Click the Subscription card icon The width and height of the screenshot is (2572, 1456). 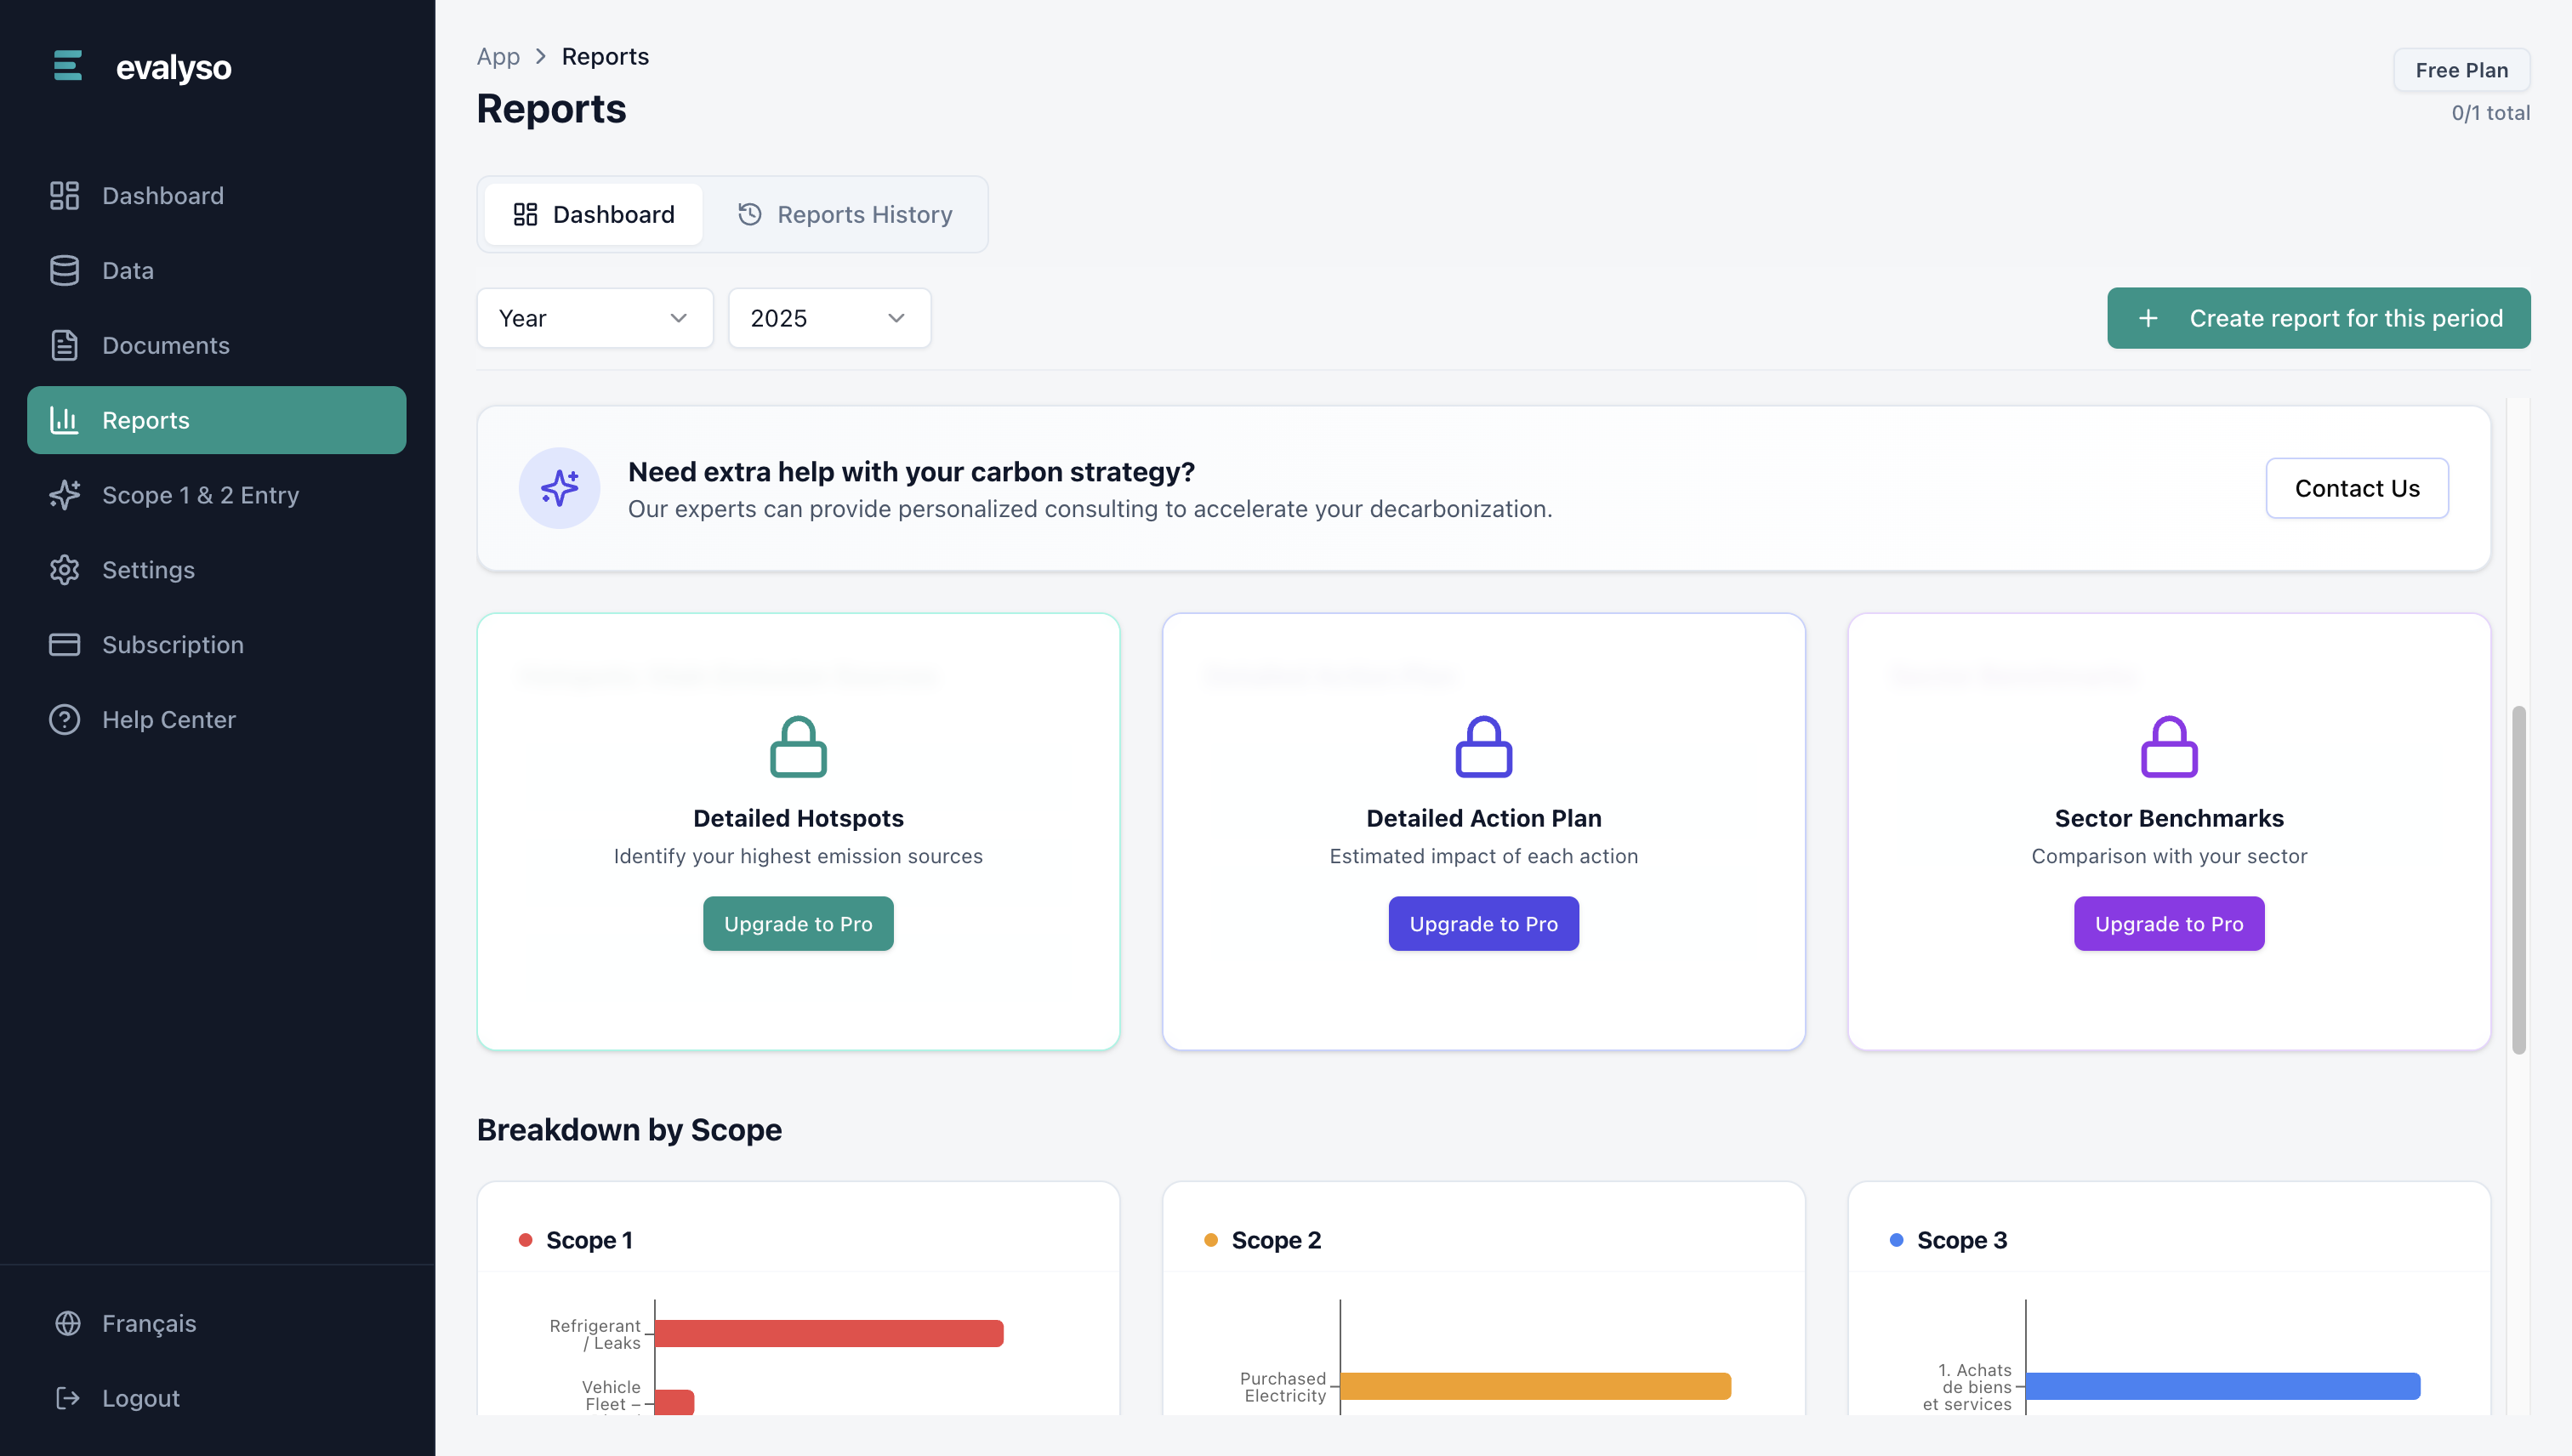[x=64, y=645]
